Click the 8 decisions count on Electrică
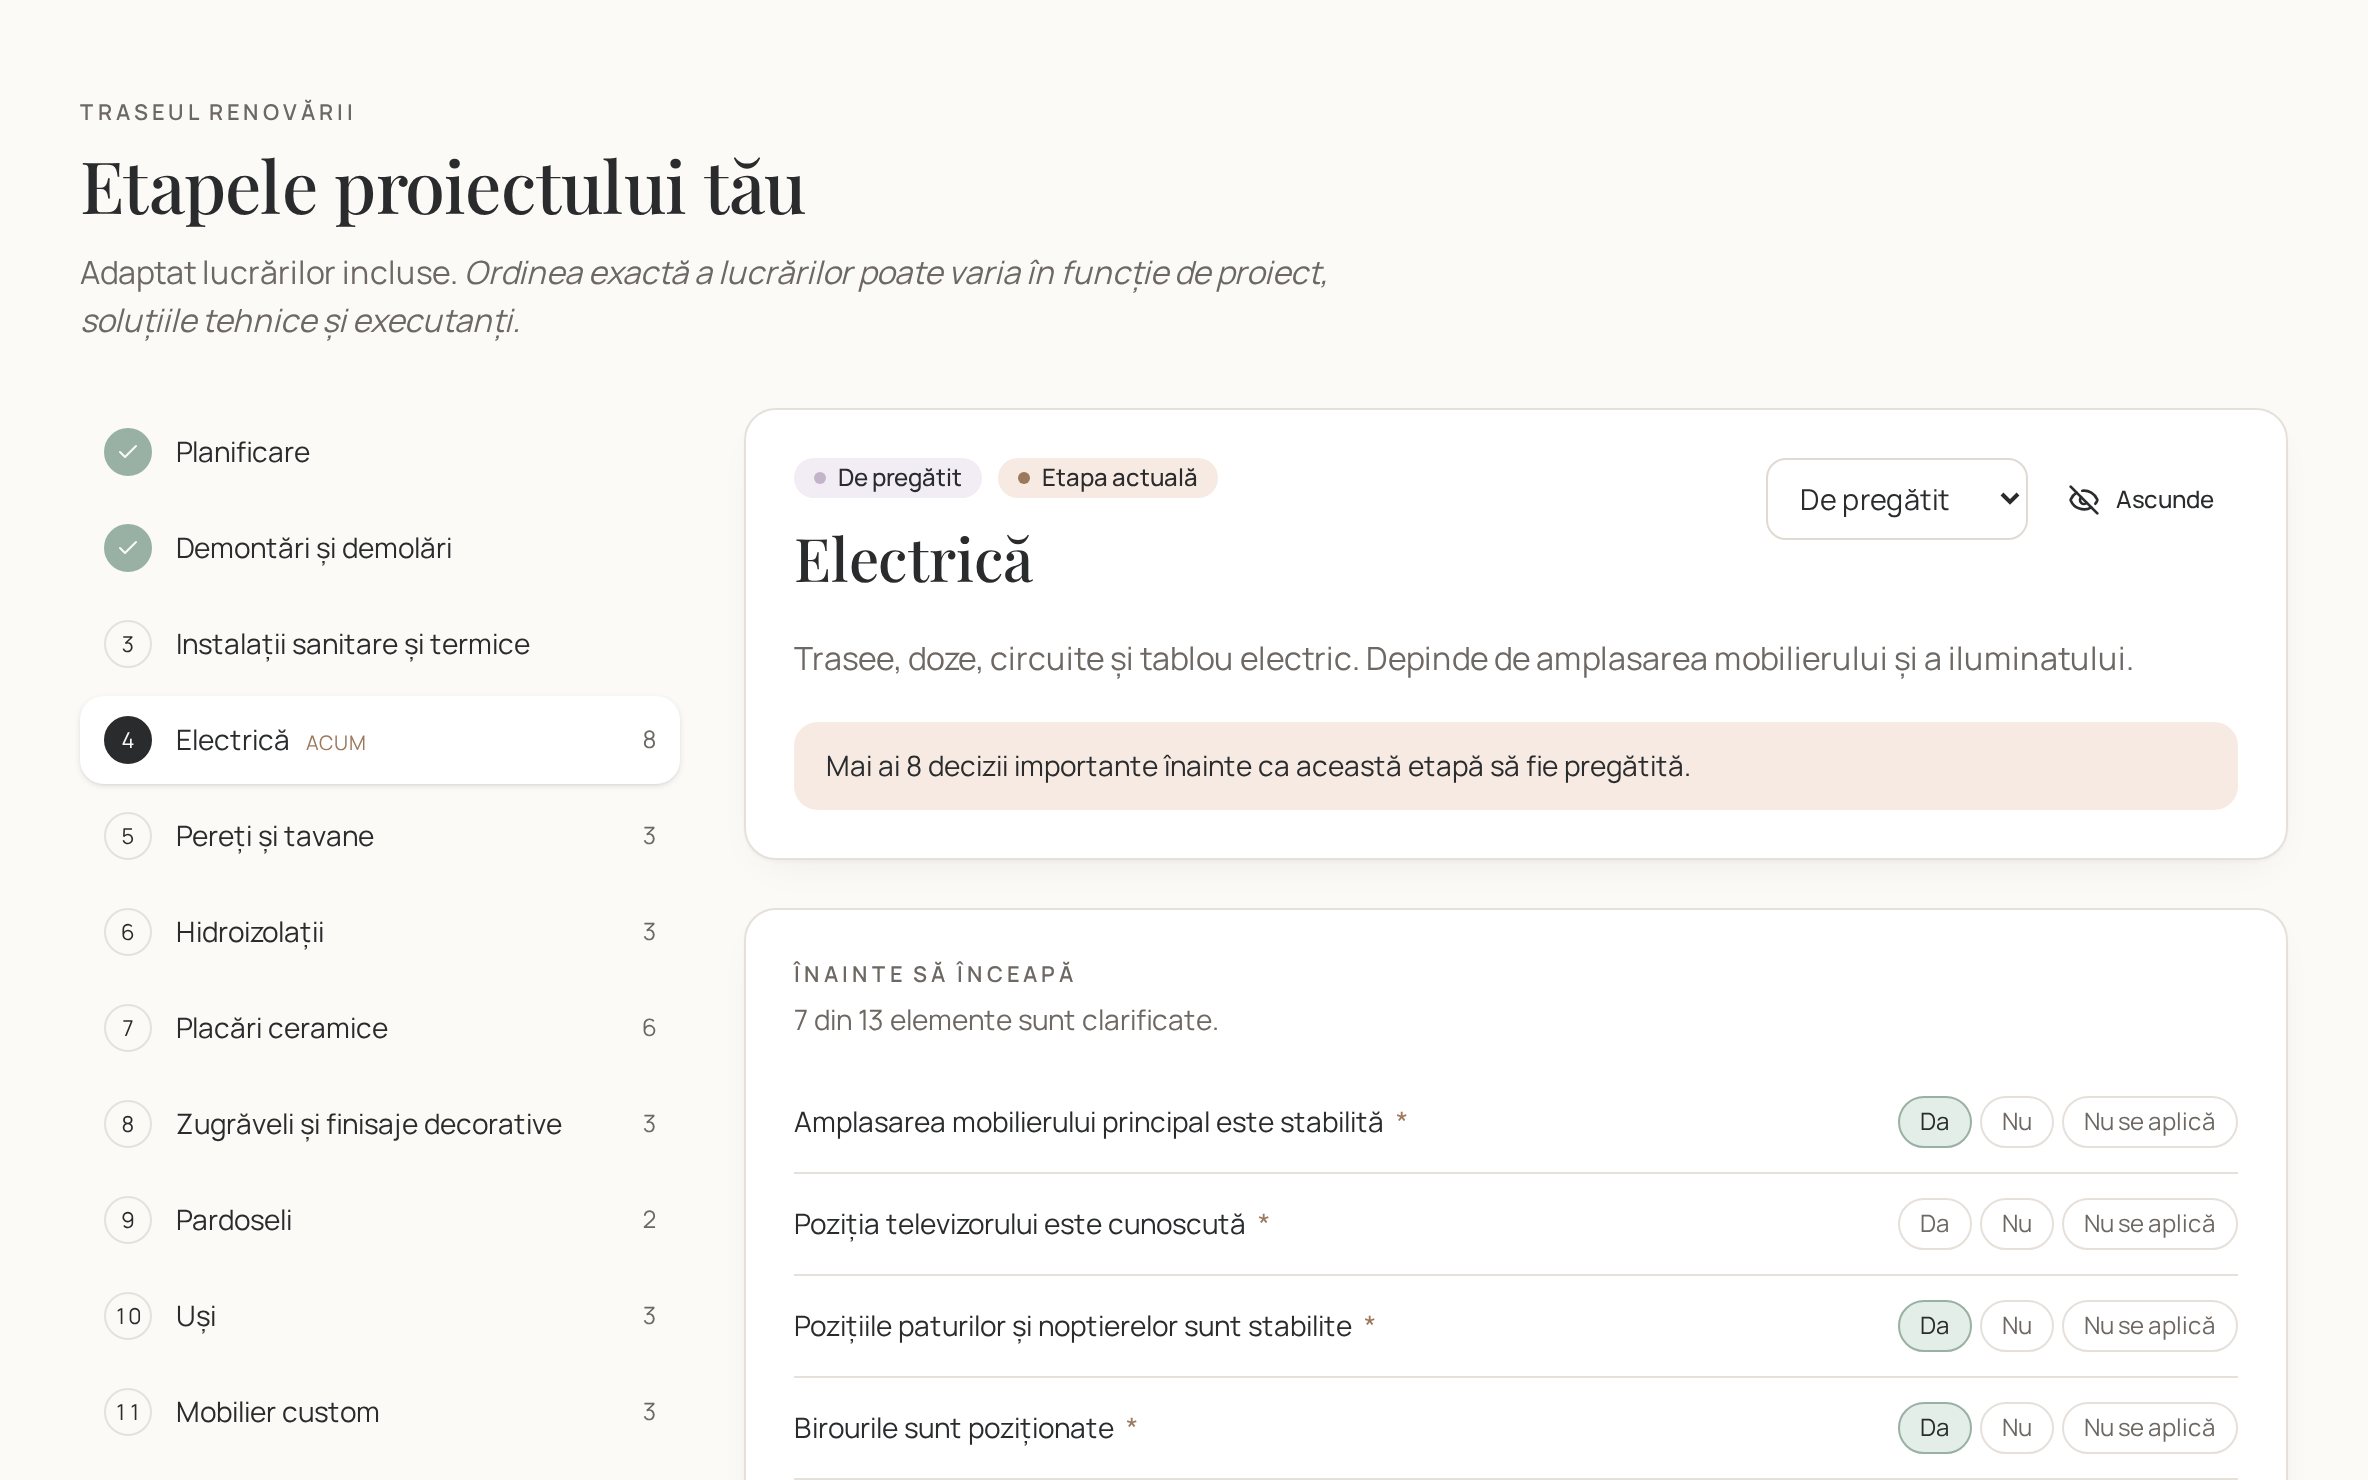 click(x=649, y=740)
